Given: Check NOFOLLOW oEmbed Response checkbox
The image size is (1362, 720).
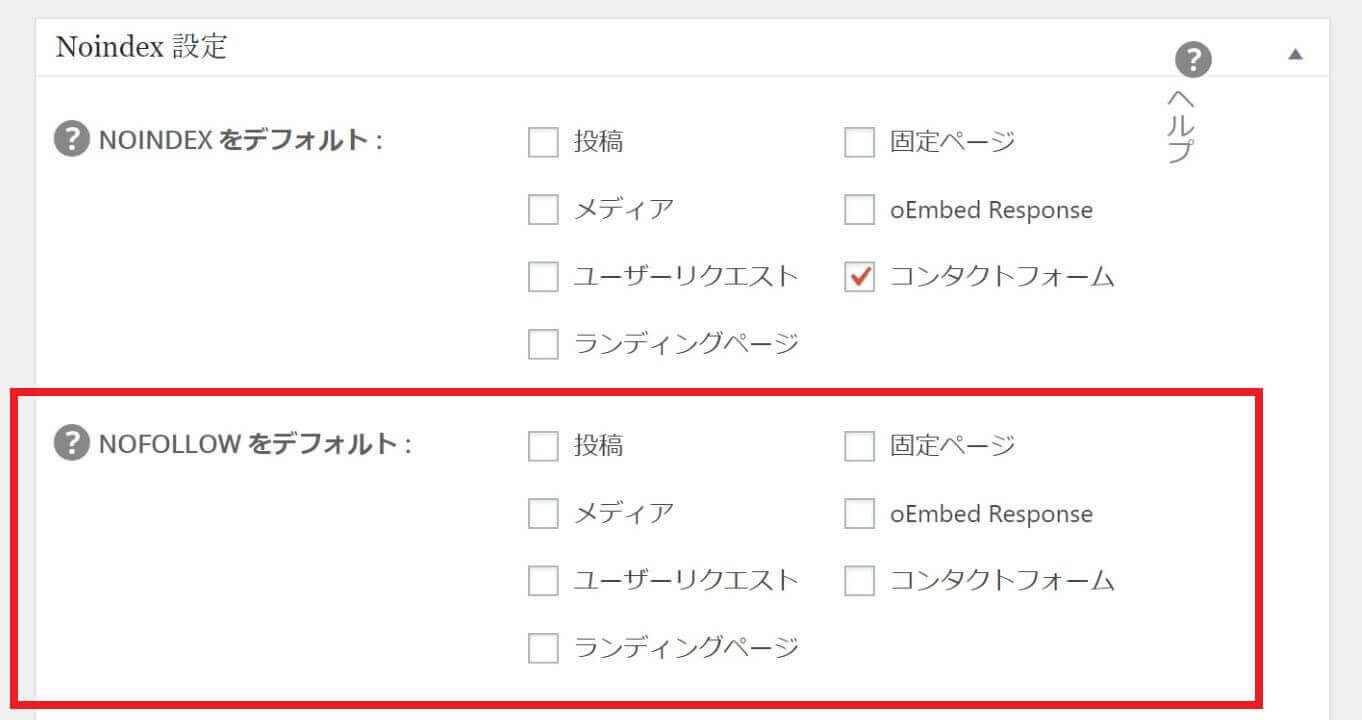Looking at the screenshot, I should [859, 514].
